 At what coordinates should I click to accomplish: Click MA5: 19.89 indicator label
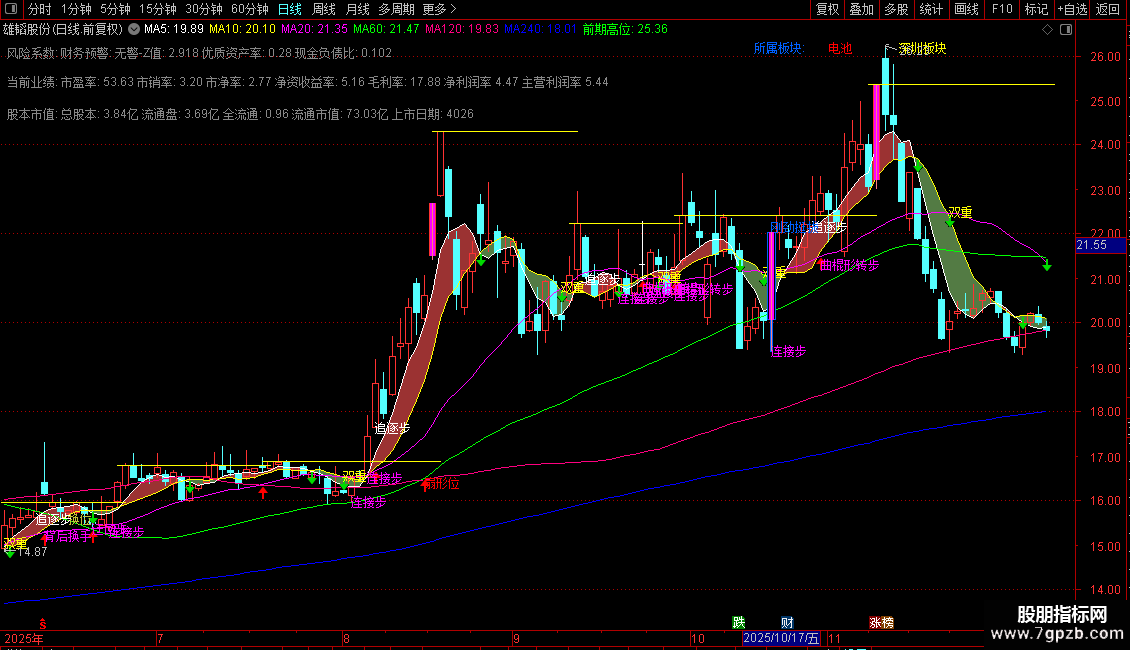174,30
